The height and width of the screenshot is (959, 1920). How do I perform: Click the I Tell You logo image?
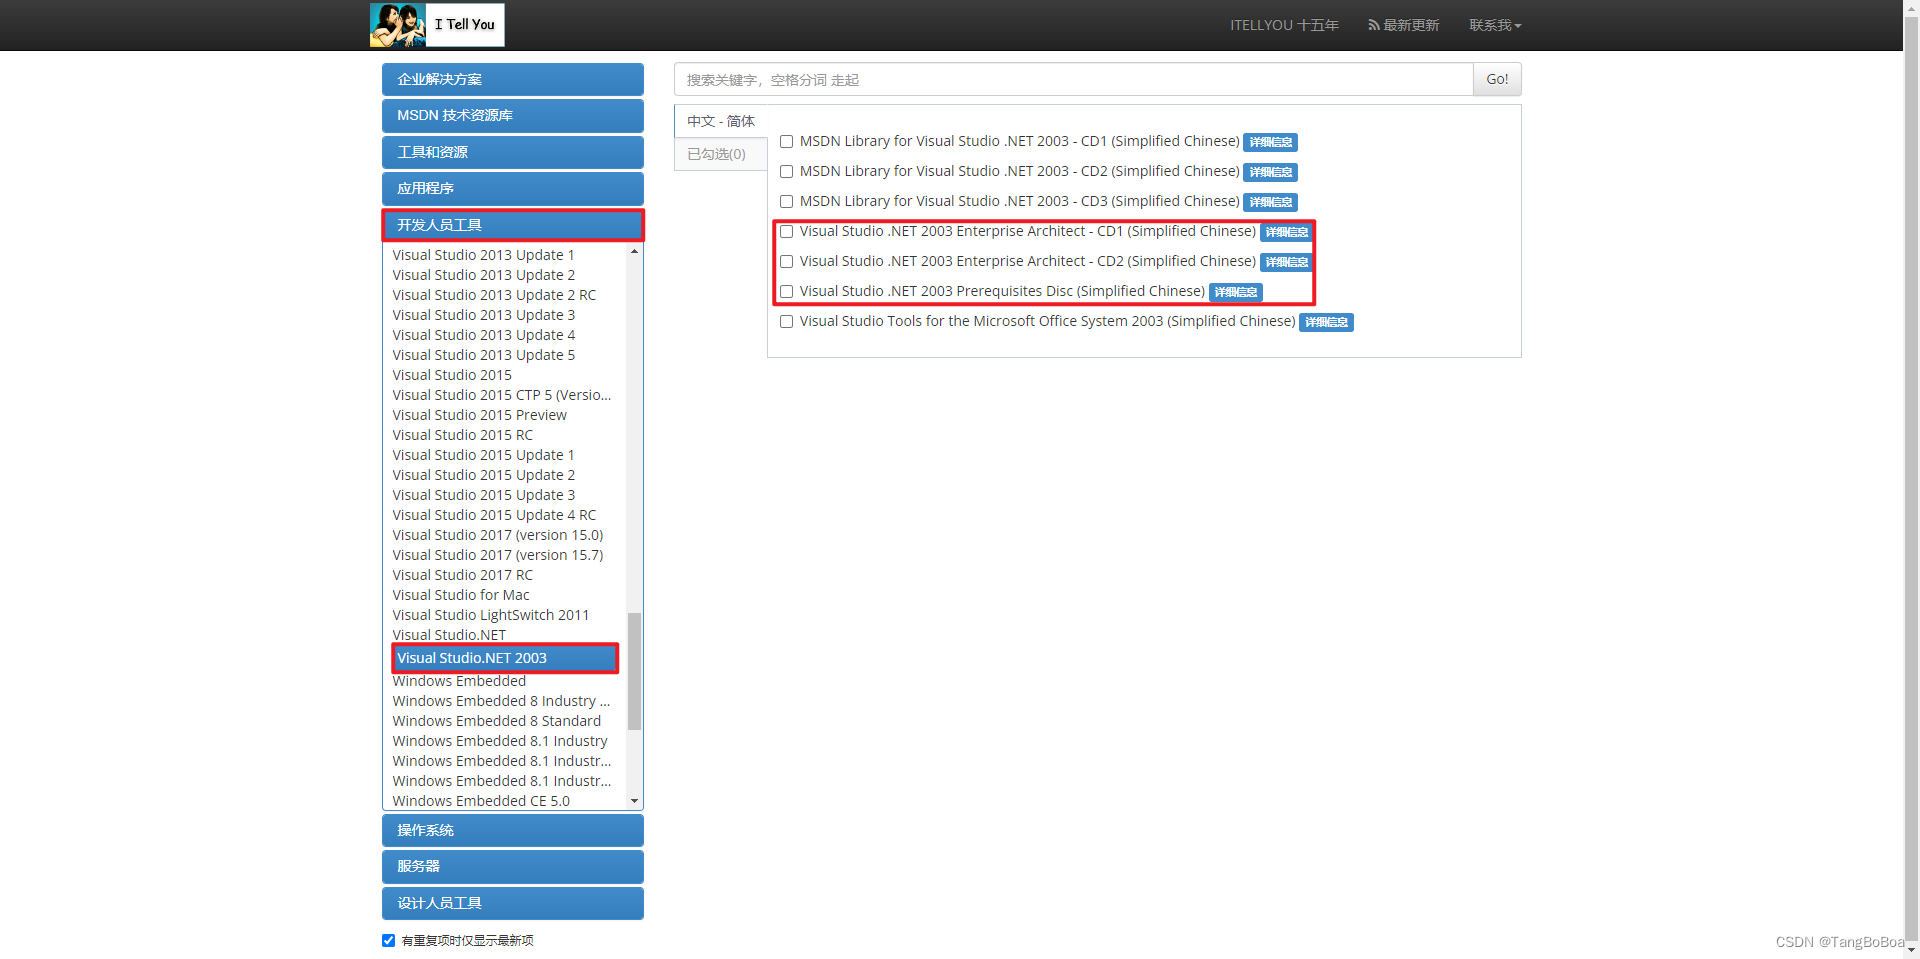[x=437, y=25]
